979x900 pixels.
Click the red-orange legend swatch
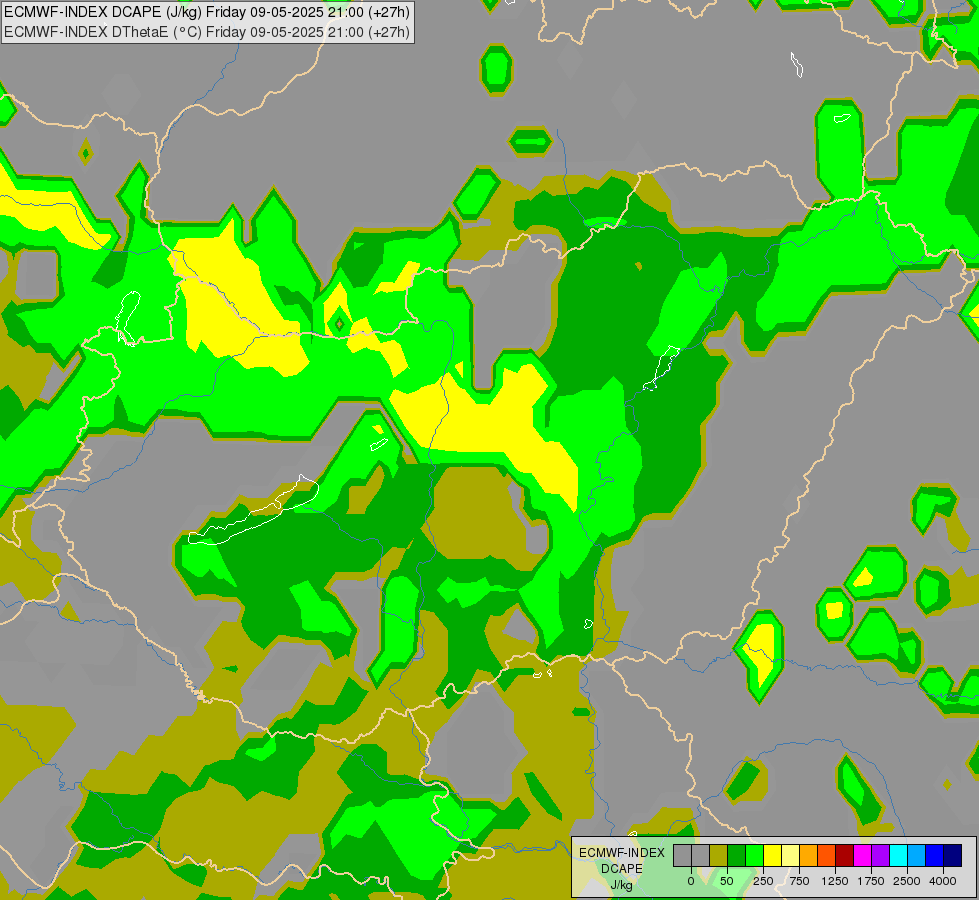pos(827,855)
